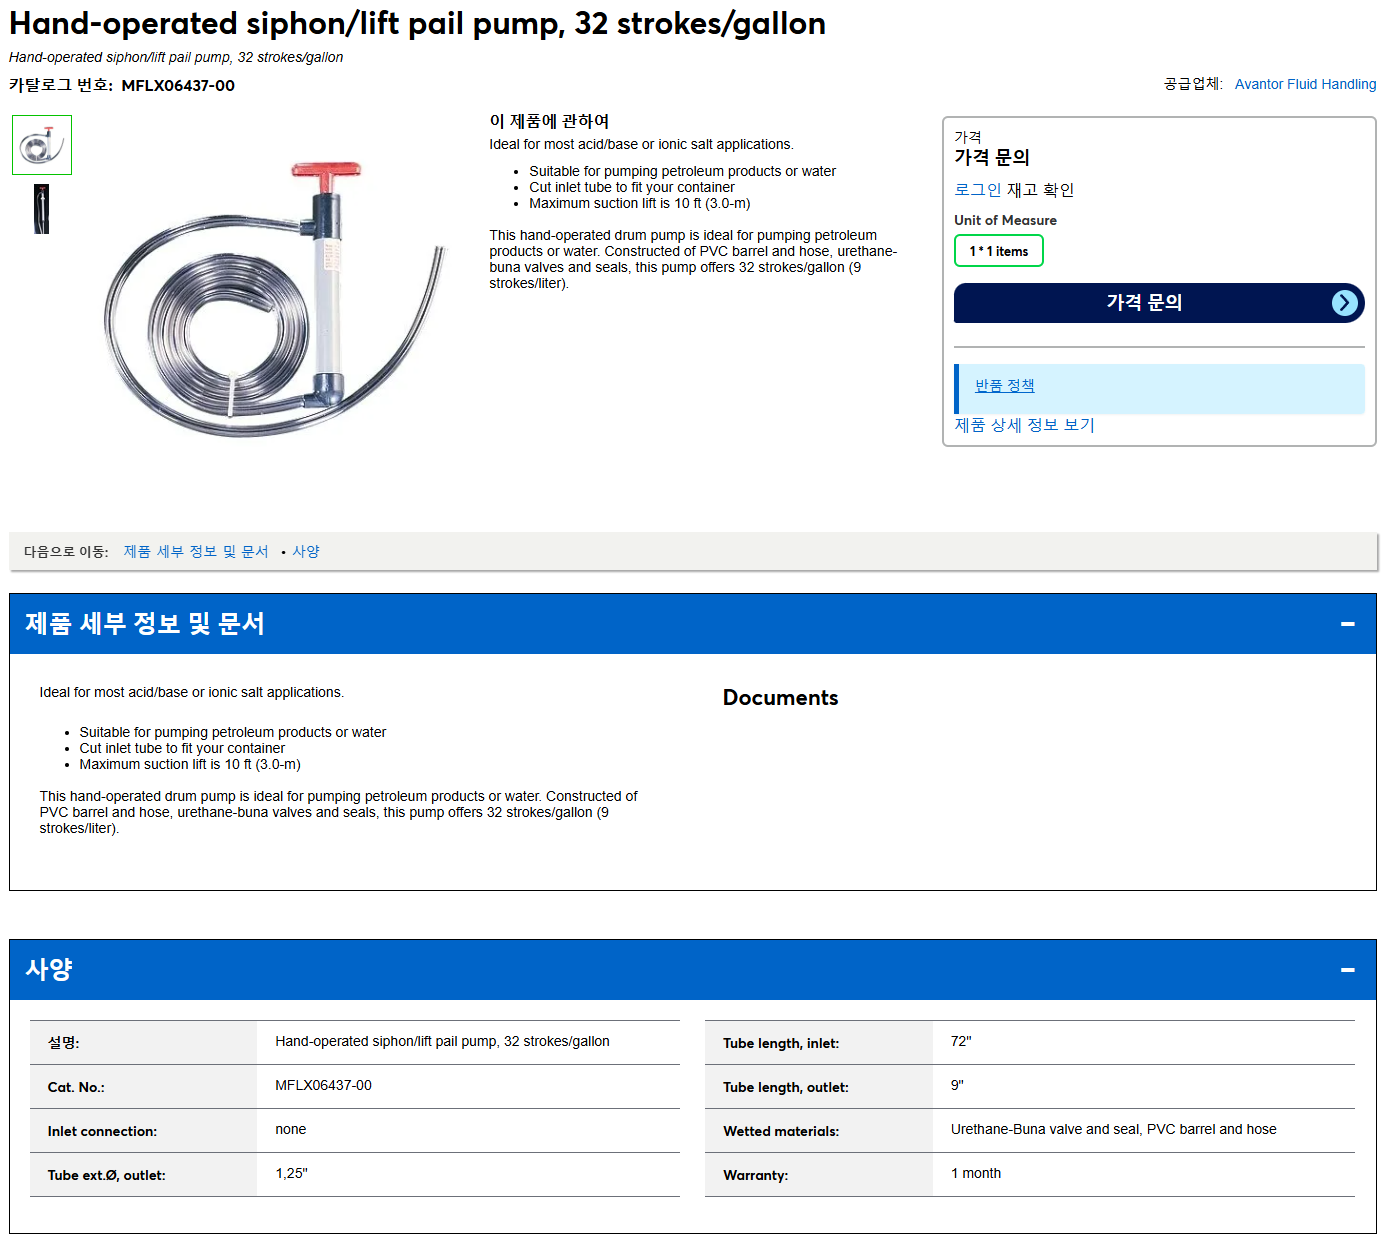Click the 'Tube ext.Ø, outlet:' label
1384x1254 pixels.
pyautogui.click(x=106, y=1175)
